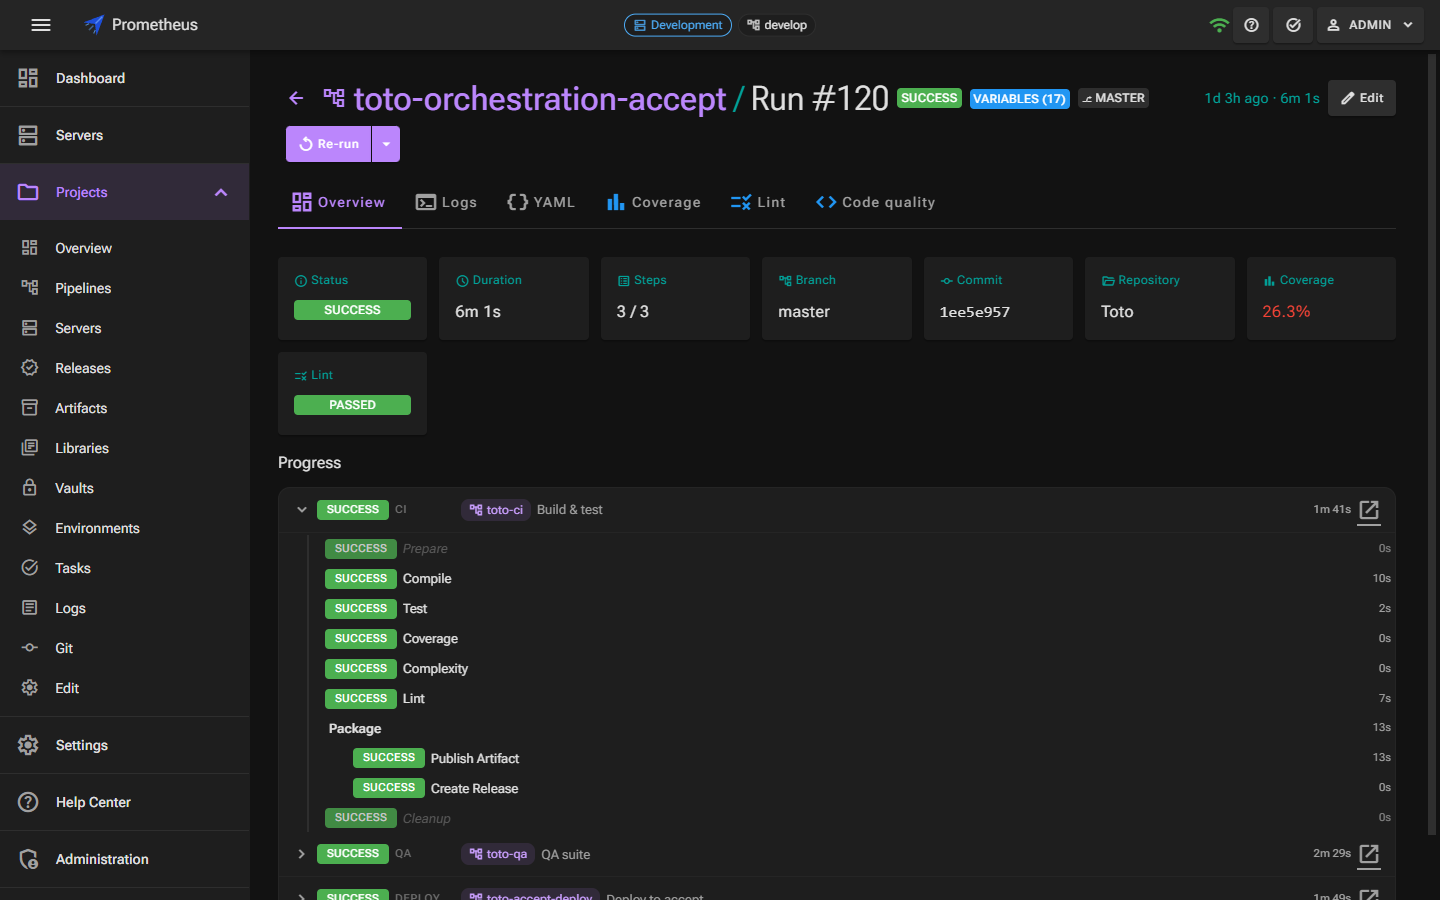The width and height of the screenshot is (1440, 900).
Task: Click the Help Center icon
Action: pos(28,802)
